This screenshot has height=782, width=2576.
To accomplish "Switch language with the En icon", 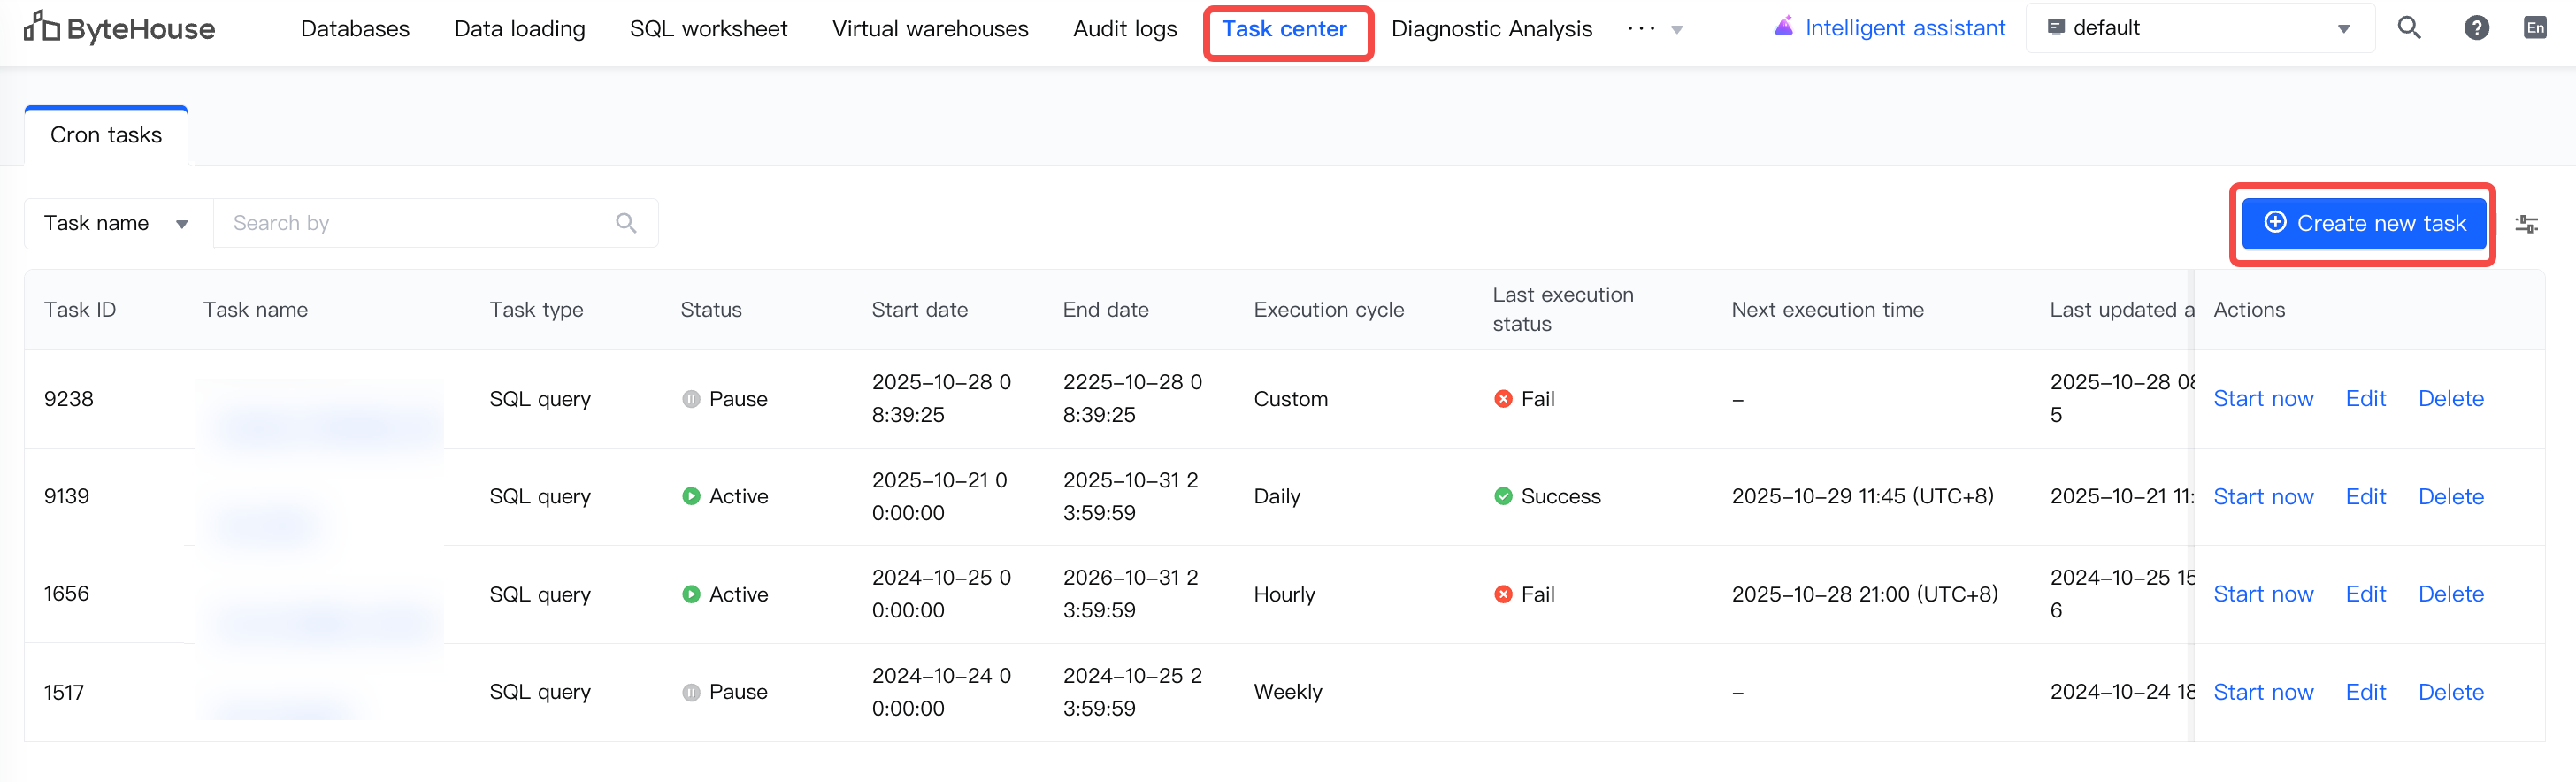I will click(2535, 28).
